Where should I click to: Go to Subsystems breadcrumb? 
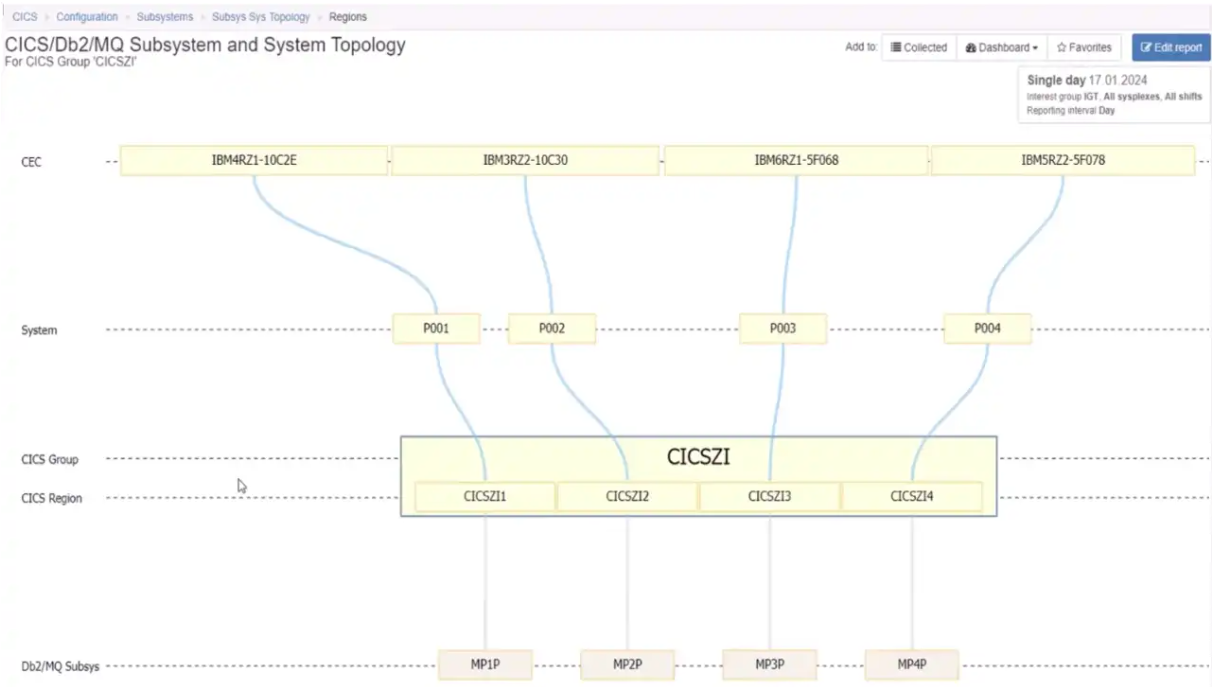coord(165,17)
